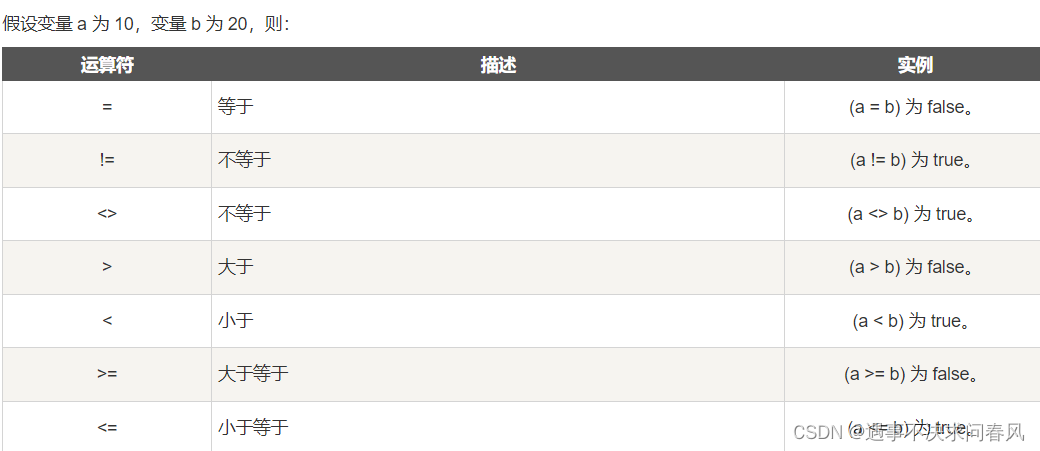Click the 实例 column header

tap(913, 64)
